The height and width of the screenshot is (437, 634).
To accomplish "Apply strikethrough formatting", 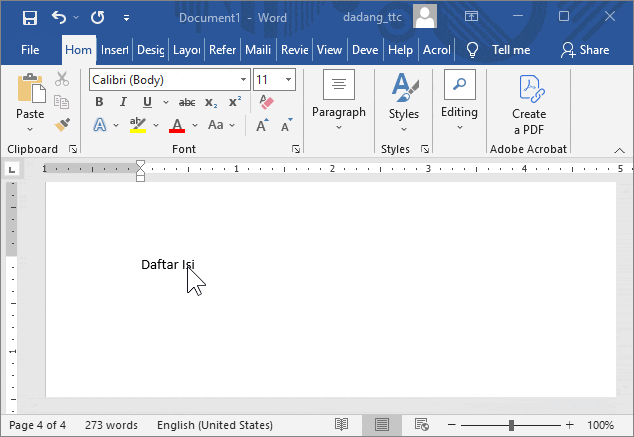I will pyautogui.click(x=187, y=102).
